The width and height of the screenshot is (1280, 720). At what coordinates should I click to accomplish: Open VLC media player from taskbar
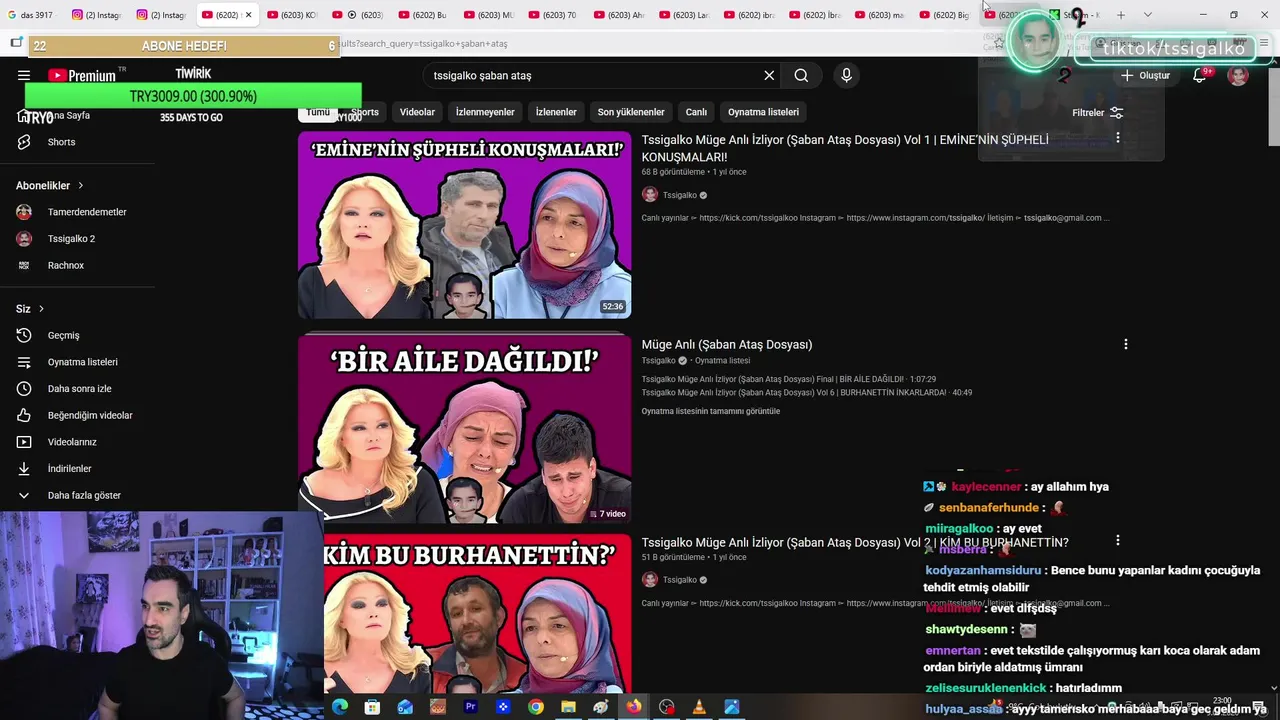699,707
